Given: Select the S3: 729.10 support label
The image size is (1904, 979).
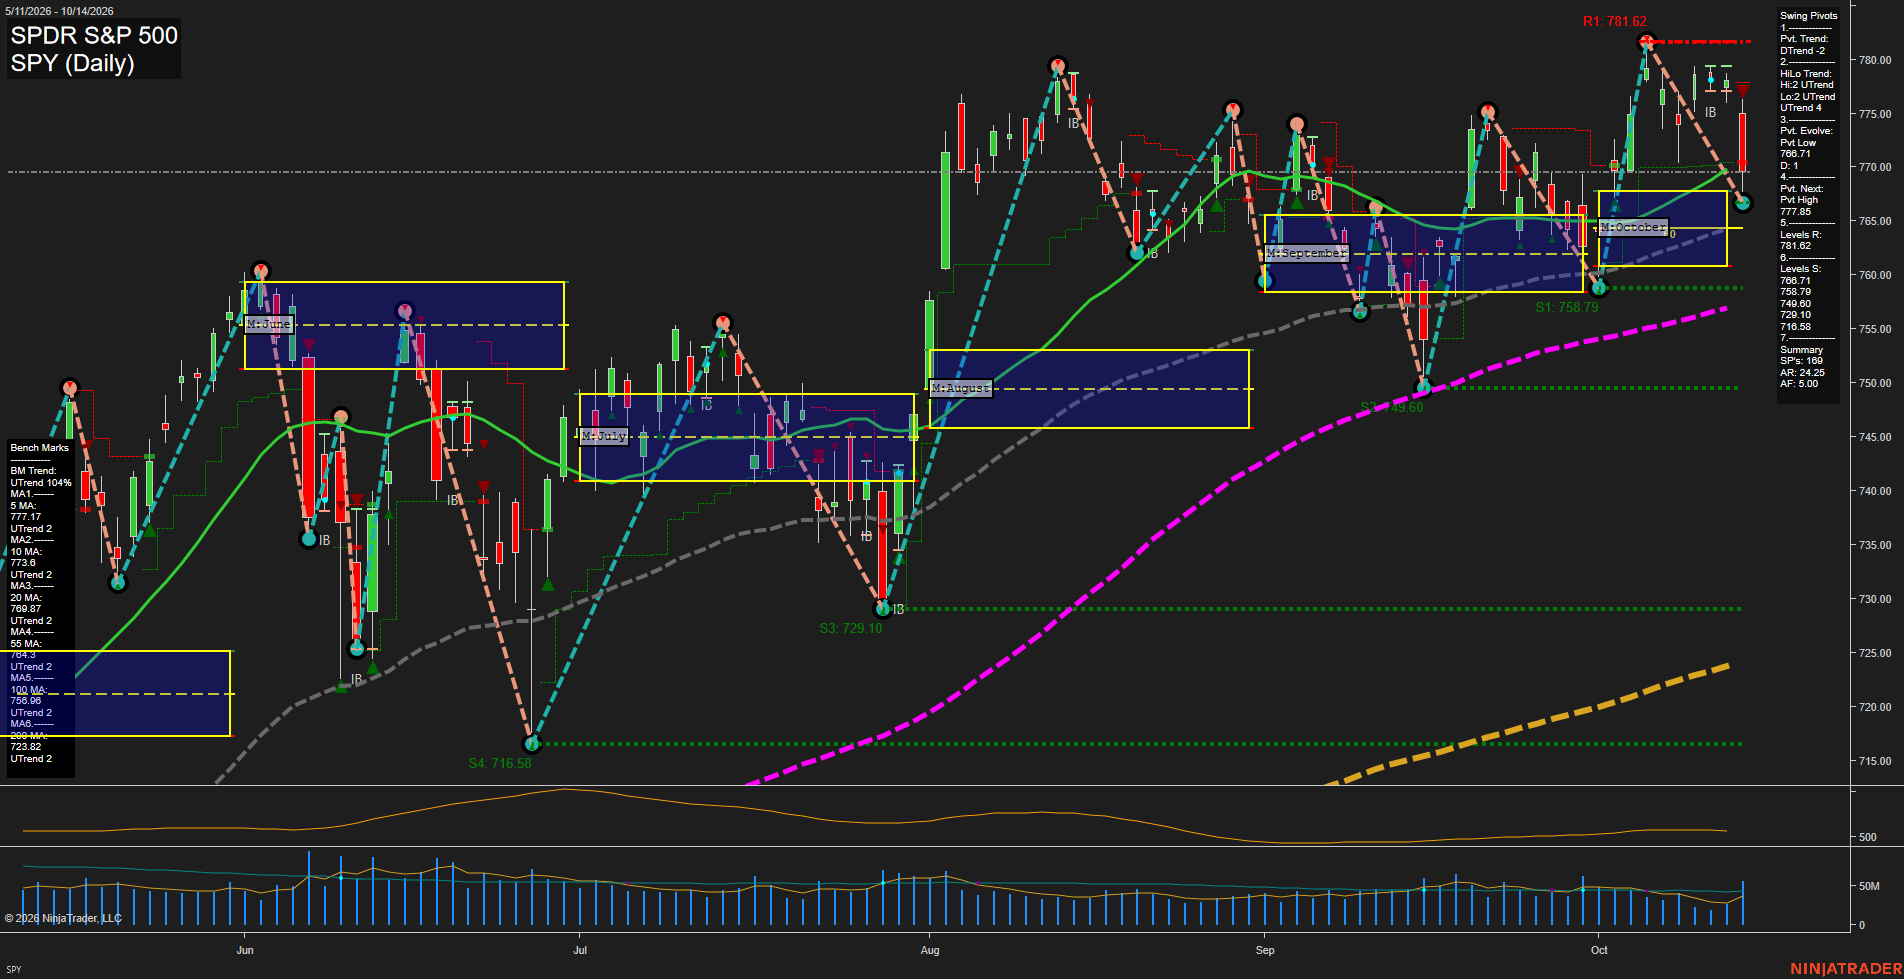Looking at the screenshot, I should (851, 628).
